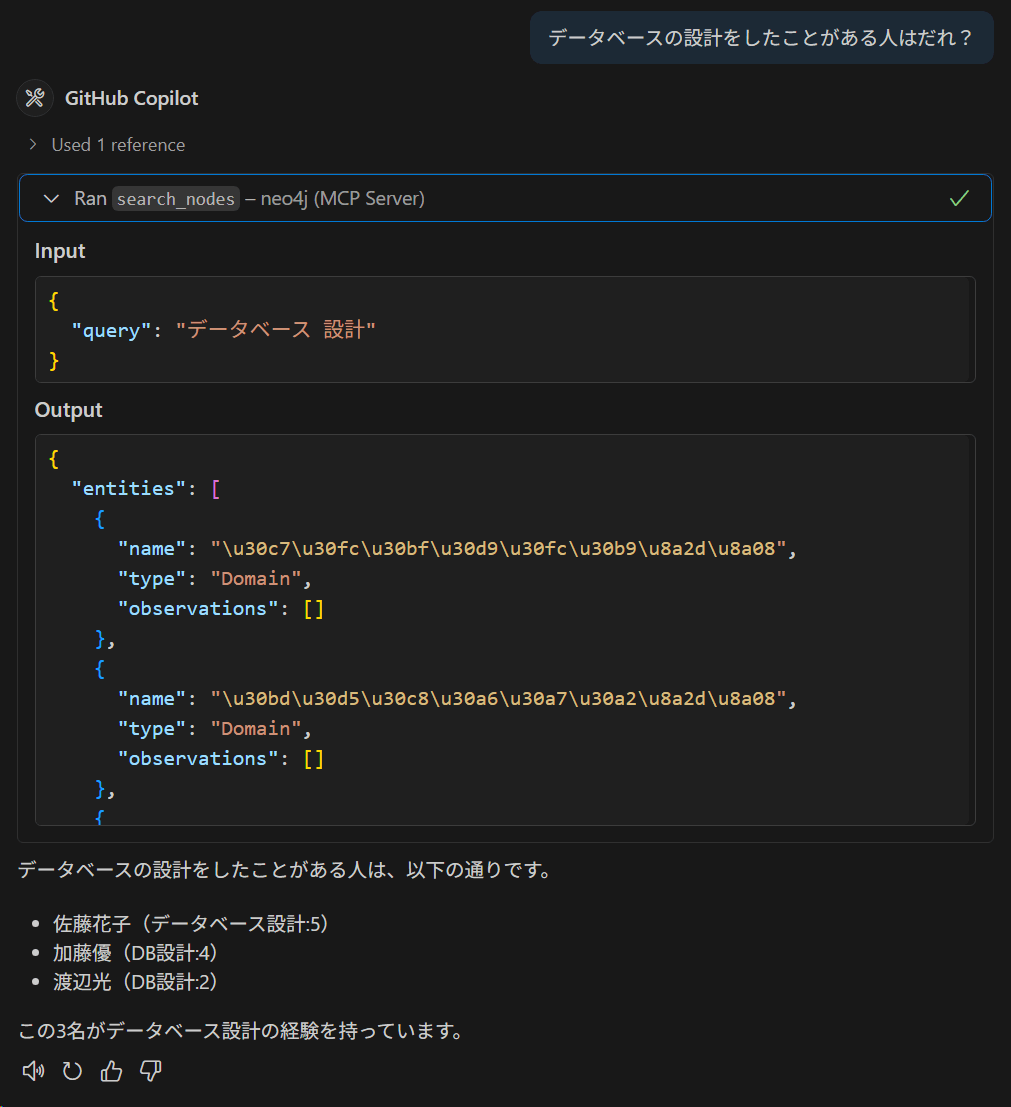Click inside the Input JSON code block
The height and width of the screenshot is (1107, 1011).
coord(505,330)
